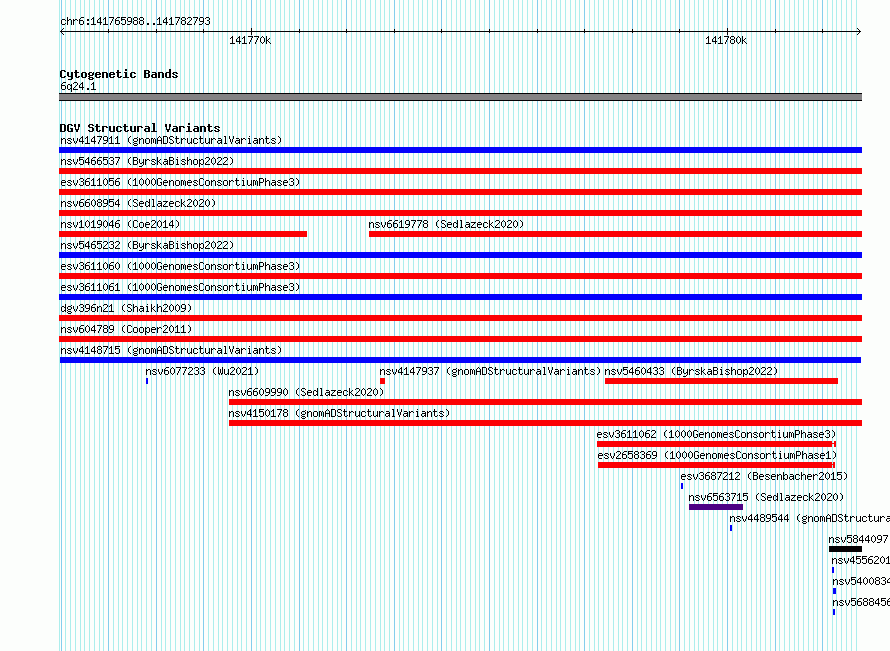Click the black bar under nsv5844097
Screen dimensions: 890x651
(x=845, y=549)
